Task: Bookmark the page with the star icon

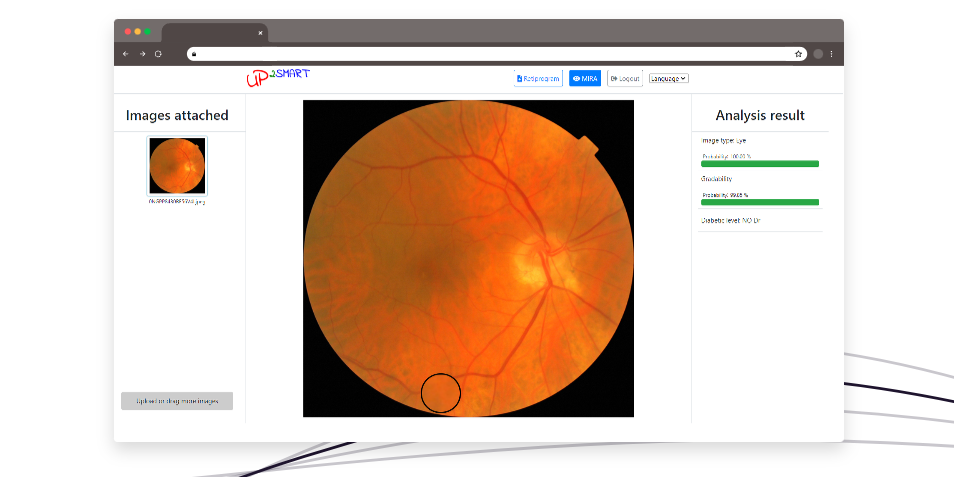Action: tap(798, 54)
